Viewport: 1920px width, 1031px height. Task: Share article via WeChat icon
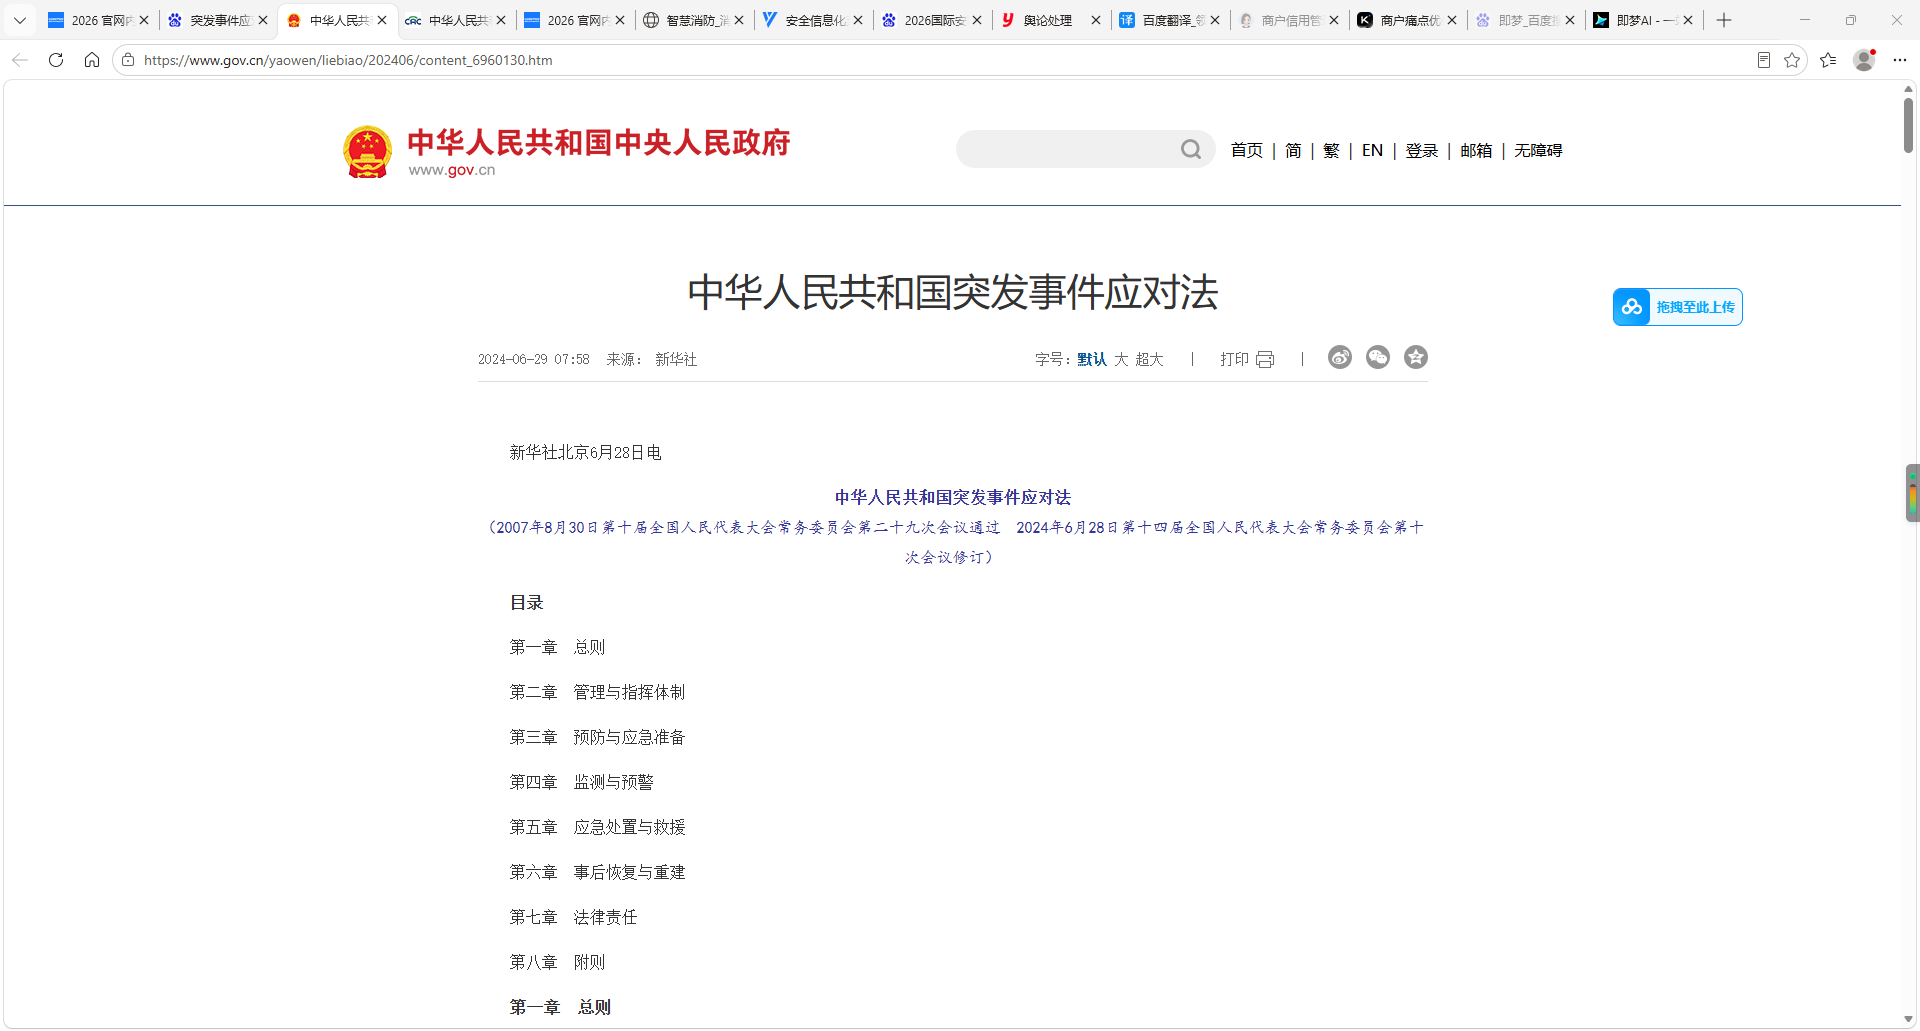pos(1378,357)
